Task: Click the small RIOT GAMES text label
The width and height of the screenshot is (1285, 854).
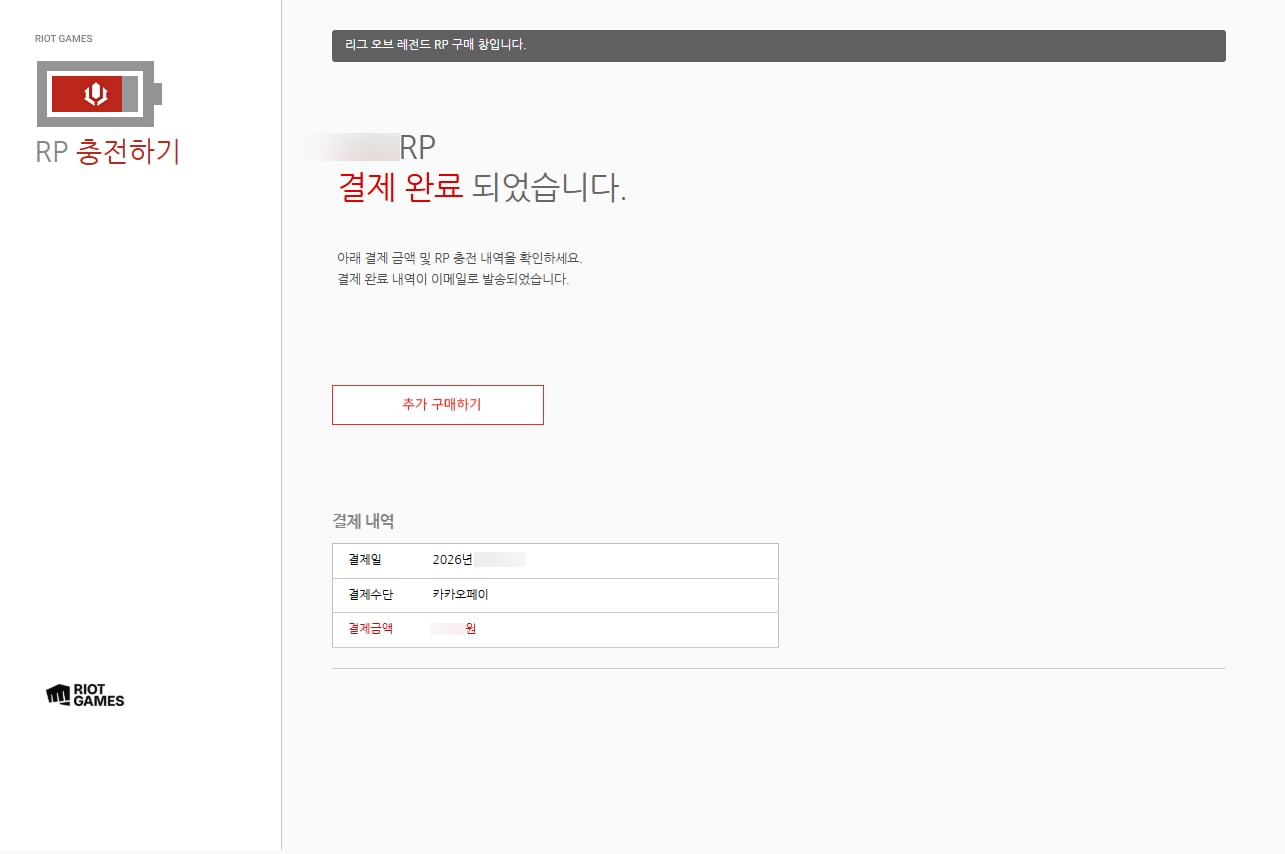Action: click(63, 39)
